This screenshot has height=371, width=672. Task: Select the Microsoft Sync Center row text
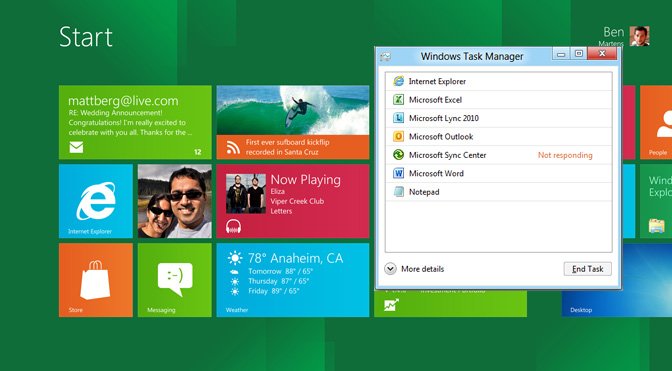click(x=447, y=155)
